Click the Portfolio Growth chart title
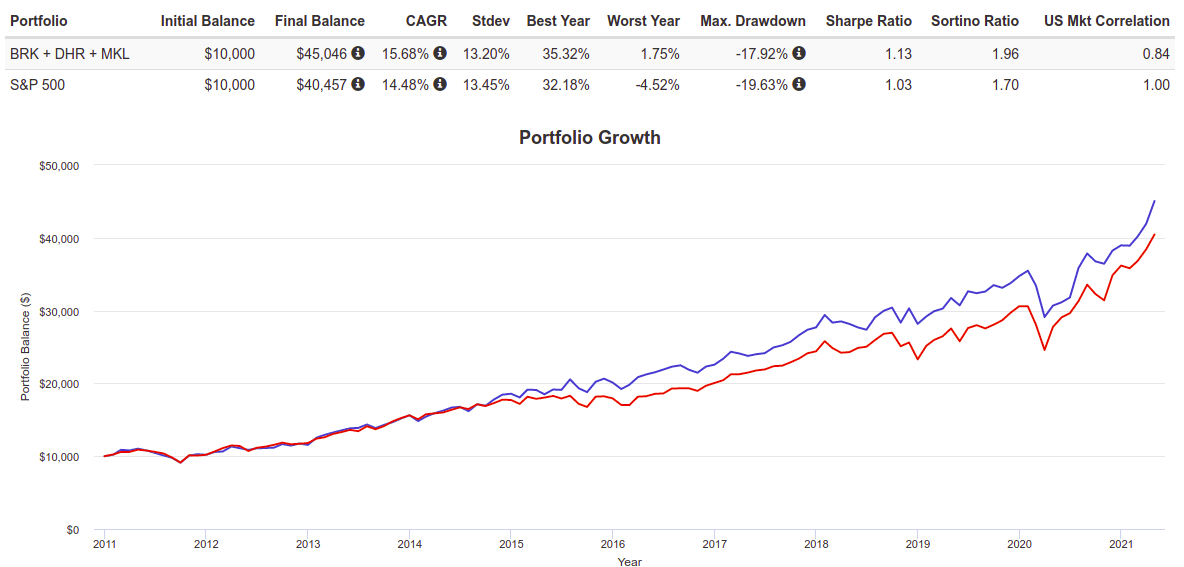This screenshot has width=1184, height=567. (x=590, y=138)
